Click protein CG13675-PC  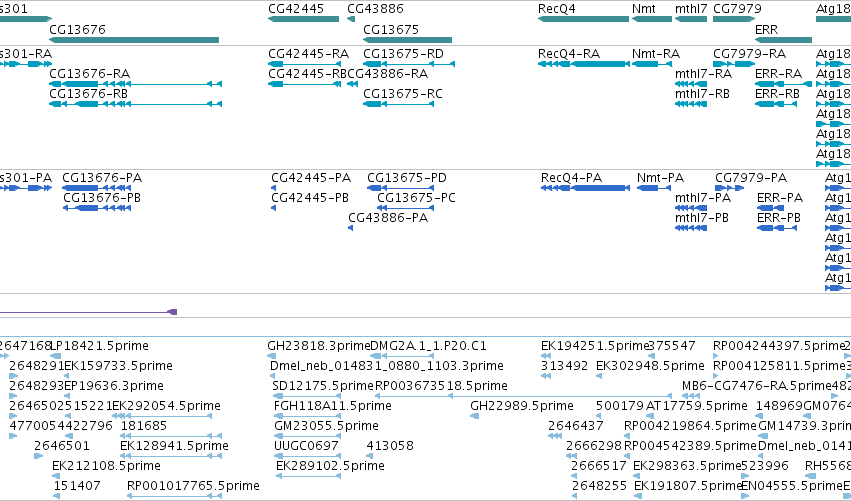tap(416, 198)
